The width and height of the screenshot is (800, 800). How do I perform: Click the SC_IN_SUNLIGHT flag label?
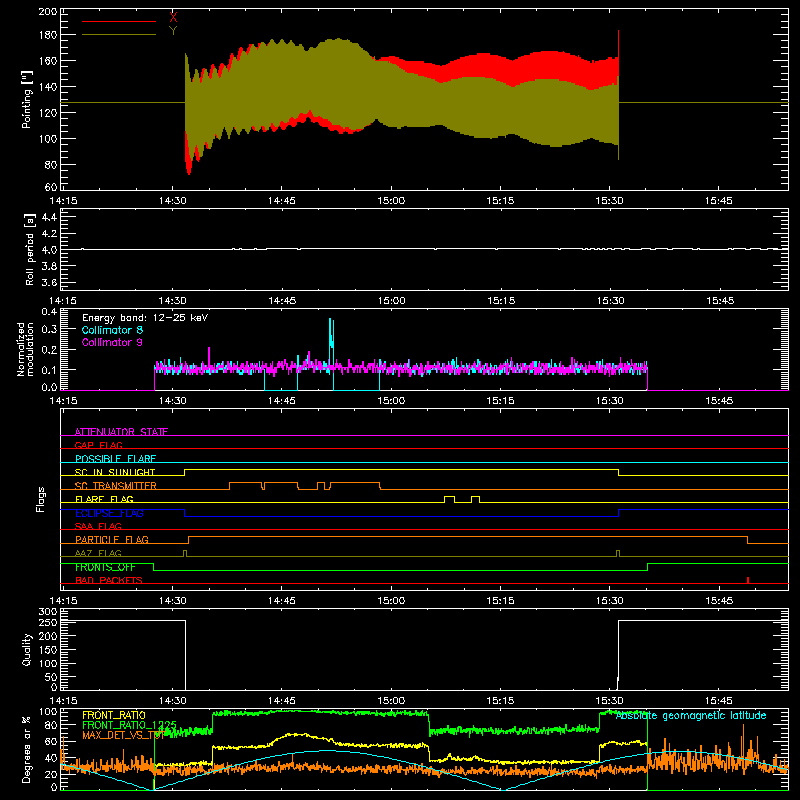point(115,472)
